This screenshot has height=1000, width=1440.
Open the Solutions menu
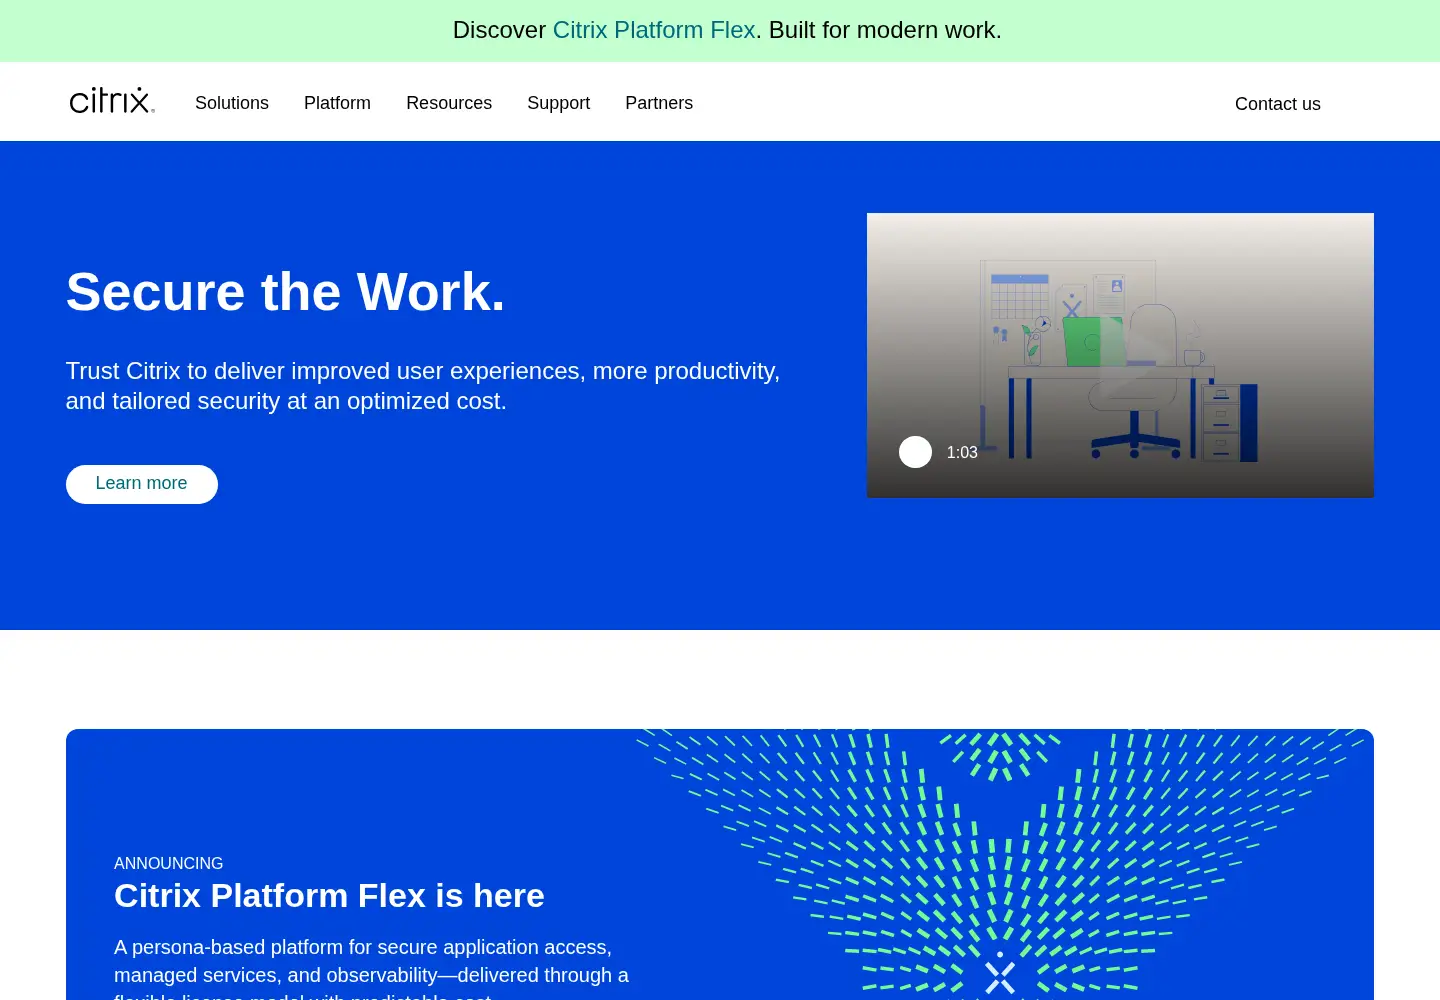[232, 103]
